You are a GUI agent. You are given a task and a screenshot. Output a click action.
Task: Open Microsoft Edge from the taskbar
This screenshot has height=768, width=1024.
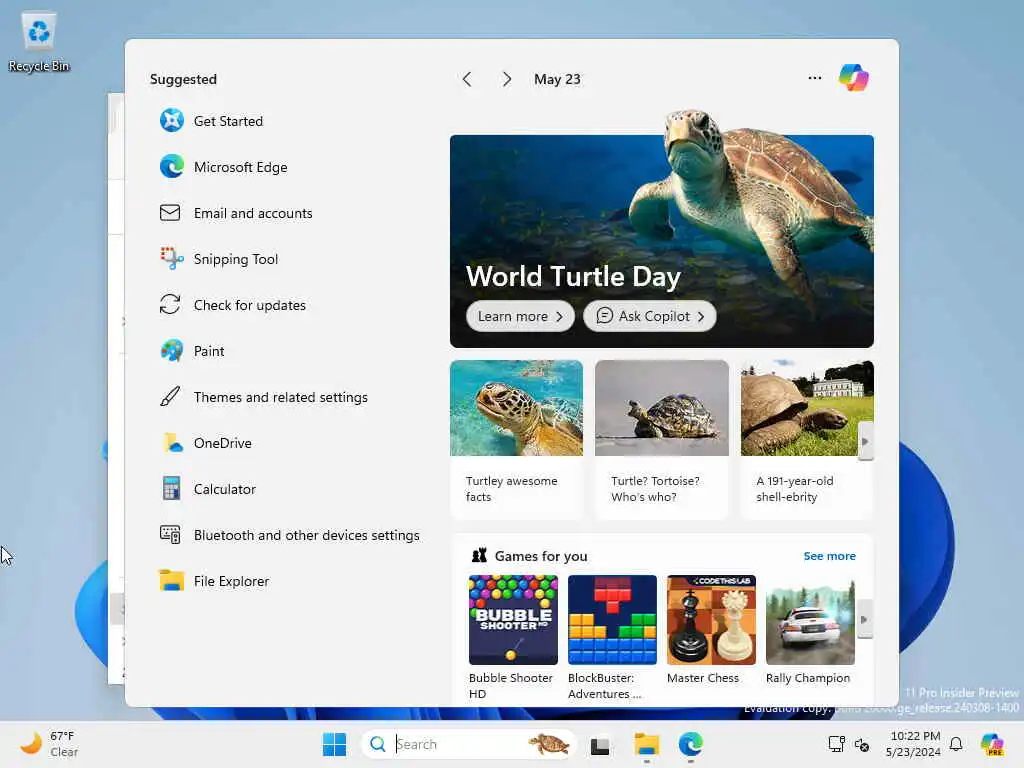click(690, 744)
